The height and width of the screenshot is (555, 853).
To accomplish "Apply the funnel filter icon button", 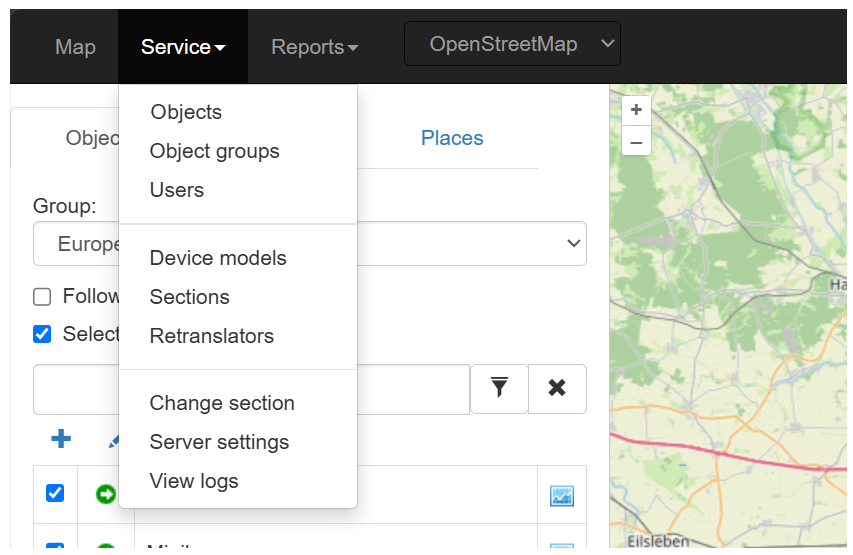I will click(499, 388).
